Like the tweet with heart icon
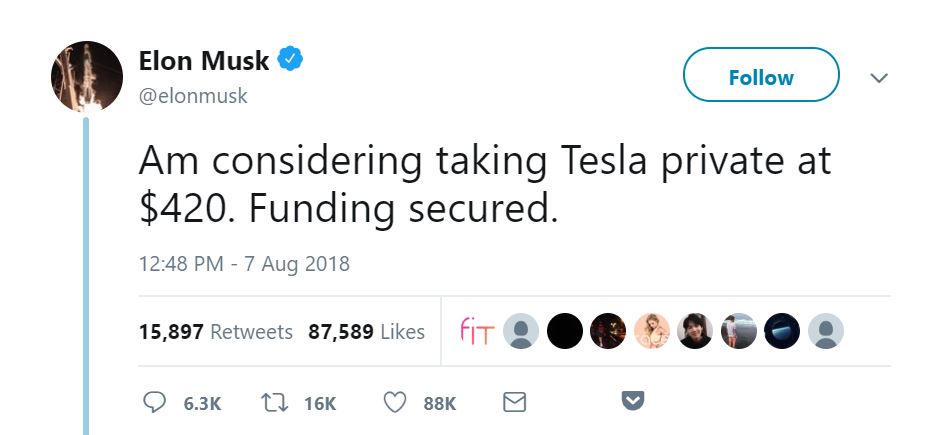Screen dimensions: 950x435 click(396, 402)
